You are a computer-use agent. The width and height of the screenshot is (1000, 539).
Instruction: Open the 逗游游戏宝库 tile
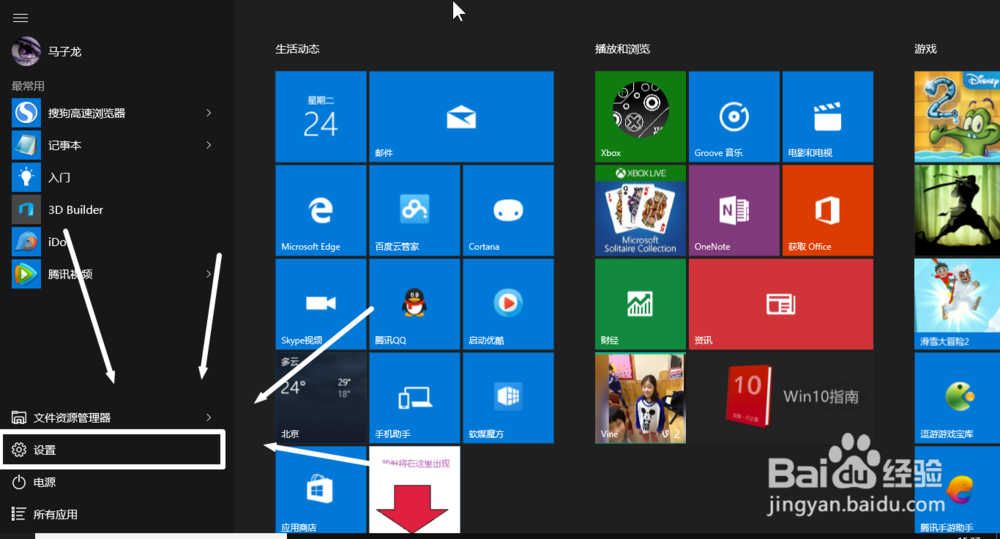957,398
